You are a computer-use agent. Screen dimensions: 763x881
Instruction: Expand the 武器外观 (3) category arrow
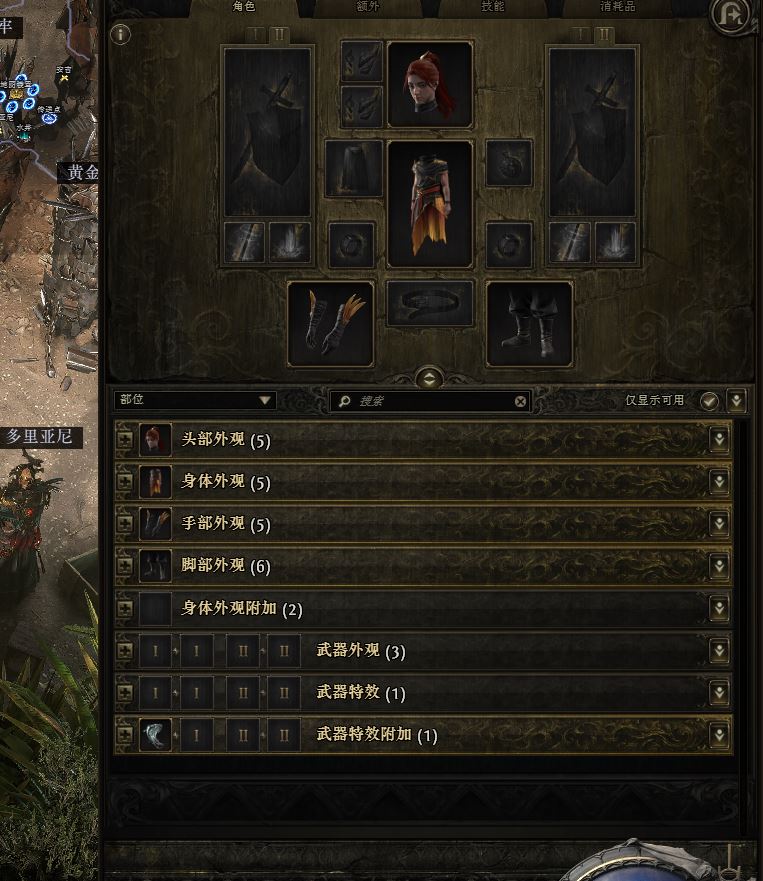(x=719, y=651)
